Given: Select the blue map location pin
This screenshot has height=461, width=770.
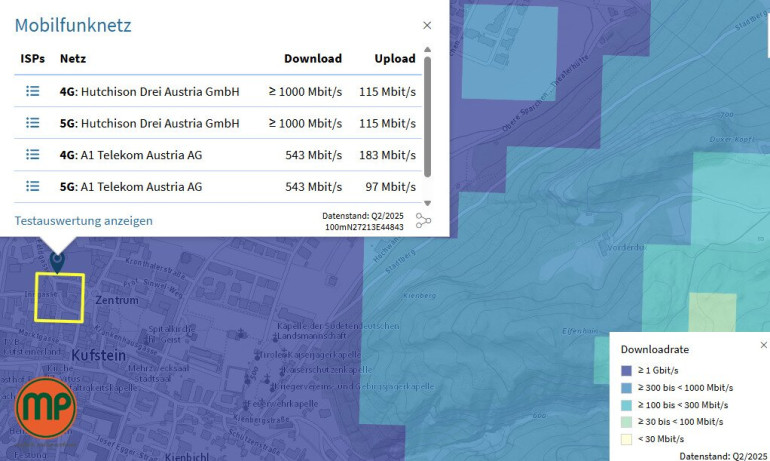Looking at the screenshot, I should click(57, 261).
